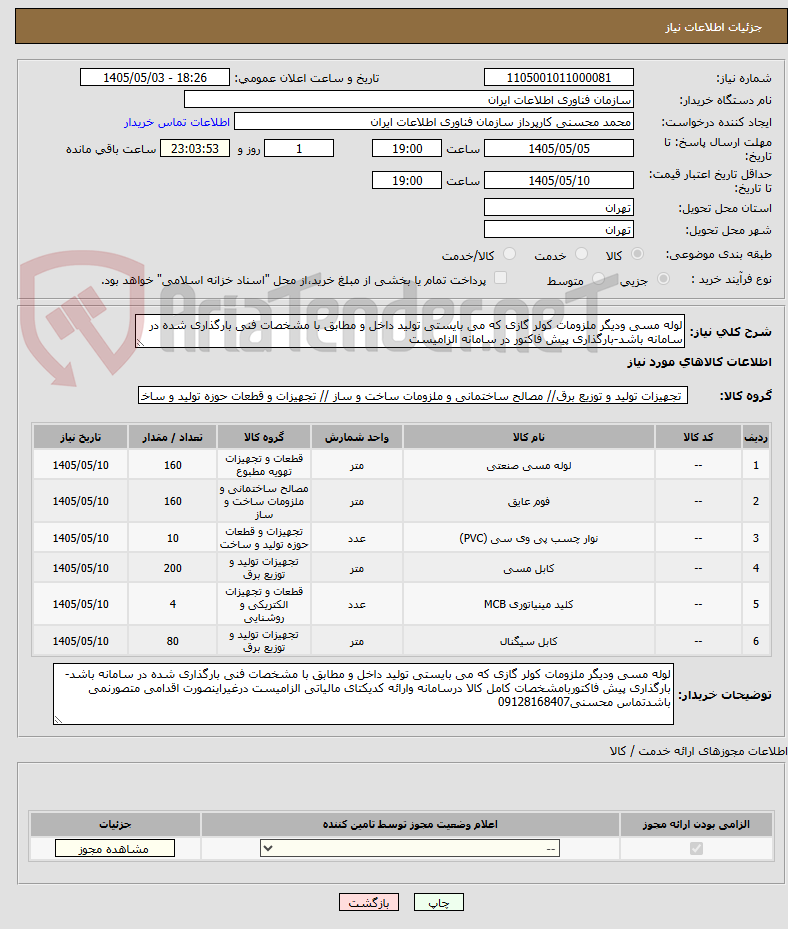Click the general description text area
This screenshot has width=788, height=929.
(410, 331)
